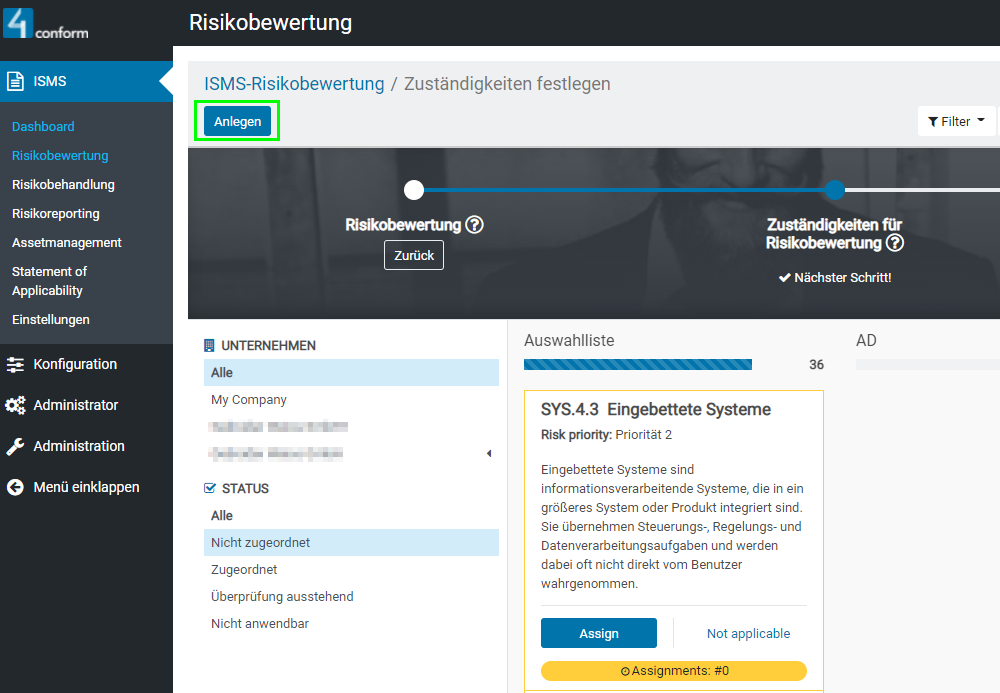Viewport: 1000px width, 693px height.
Task: Click the Administration wrench icon
Action: pos(16,447)
